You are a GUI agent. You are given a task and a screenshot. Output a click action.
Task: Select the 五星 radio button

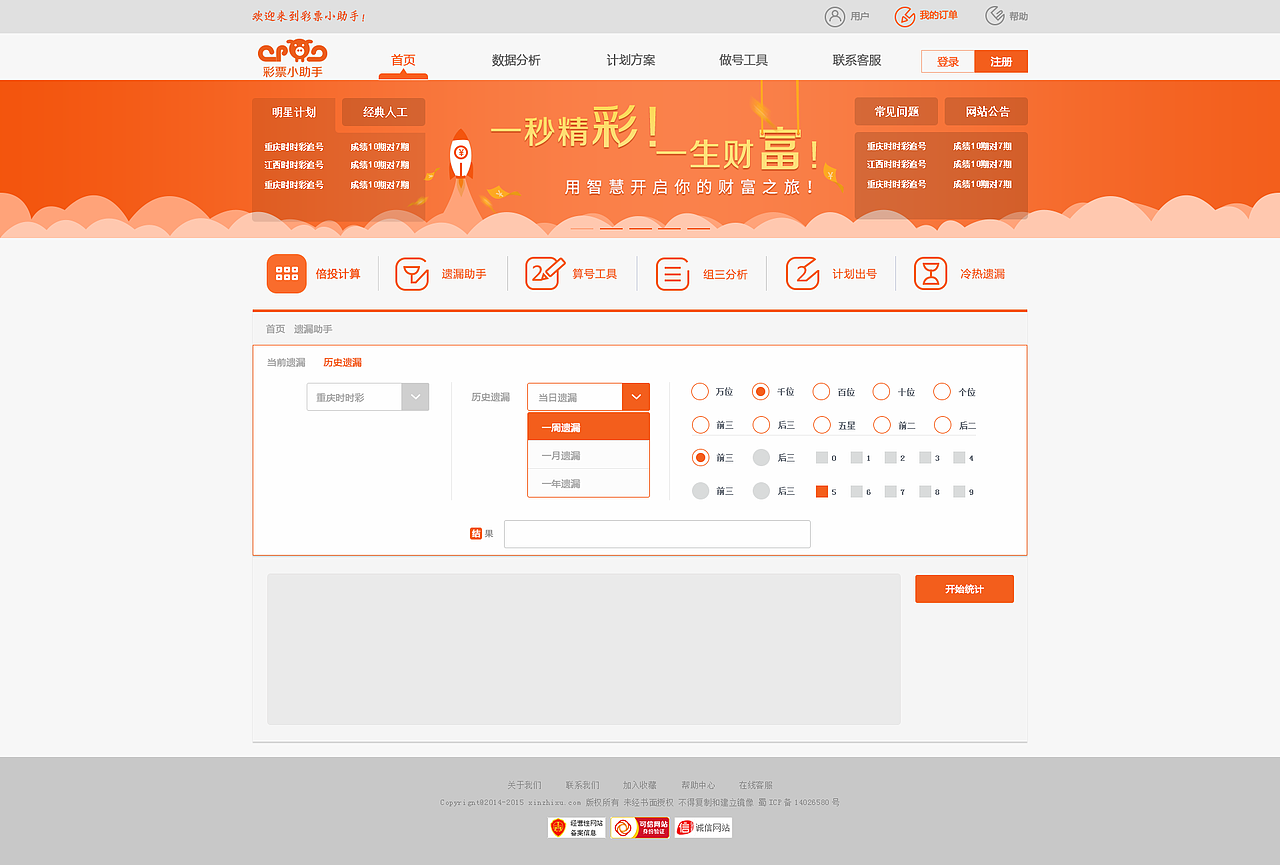tap(821, 425)
